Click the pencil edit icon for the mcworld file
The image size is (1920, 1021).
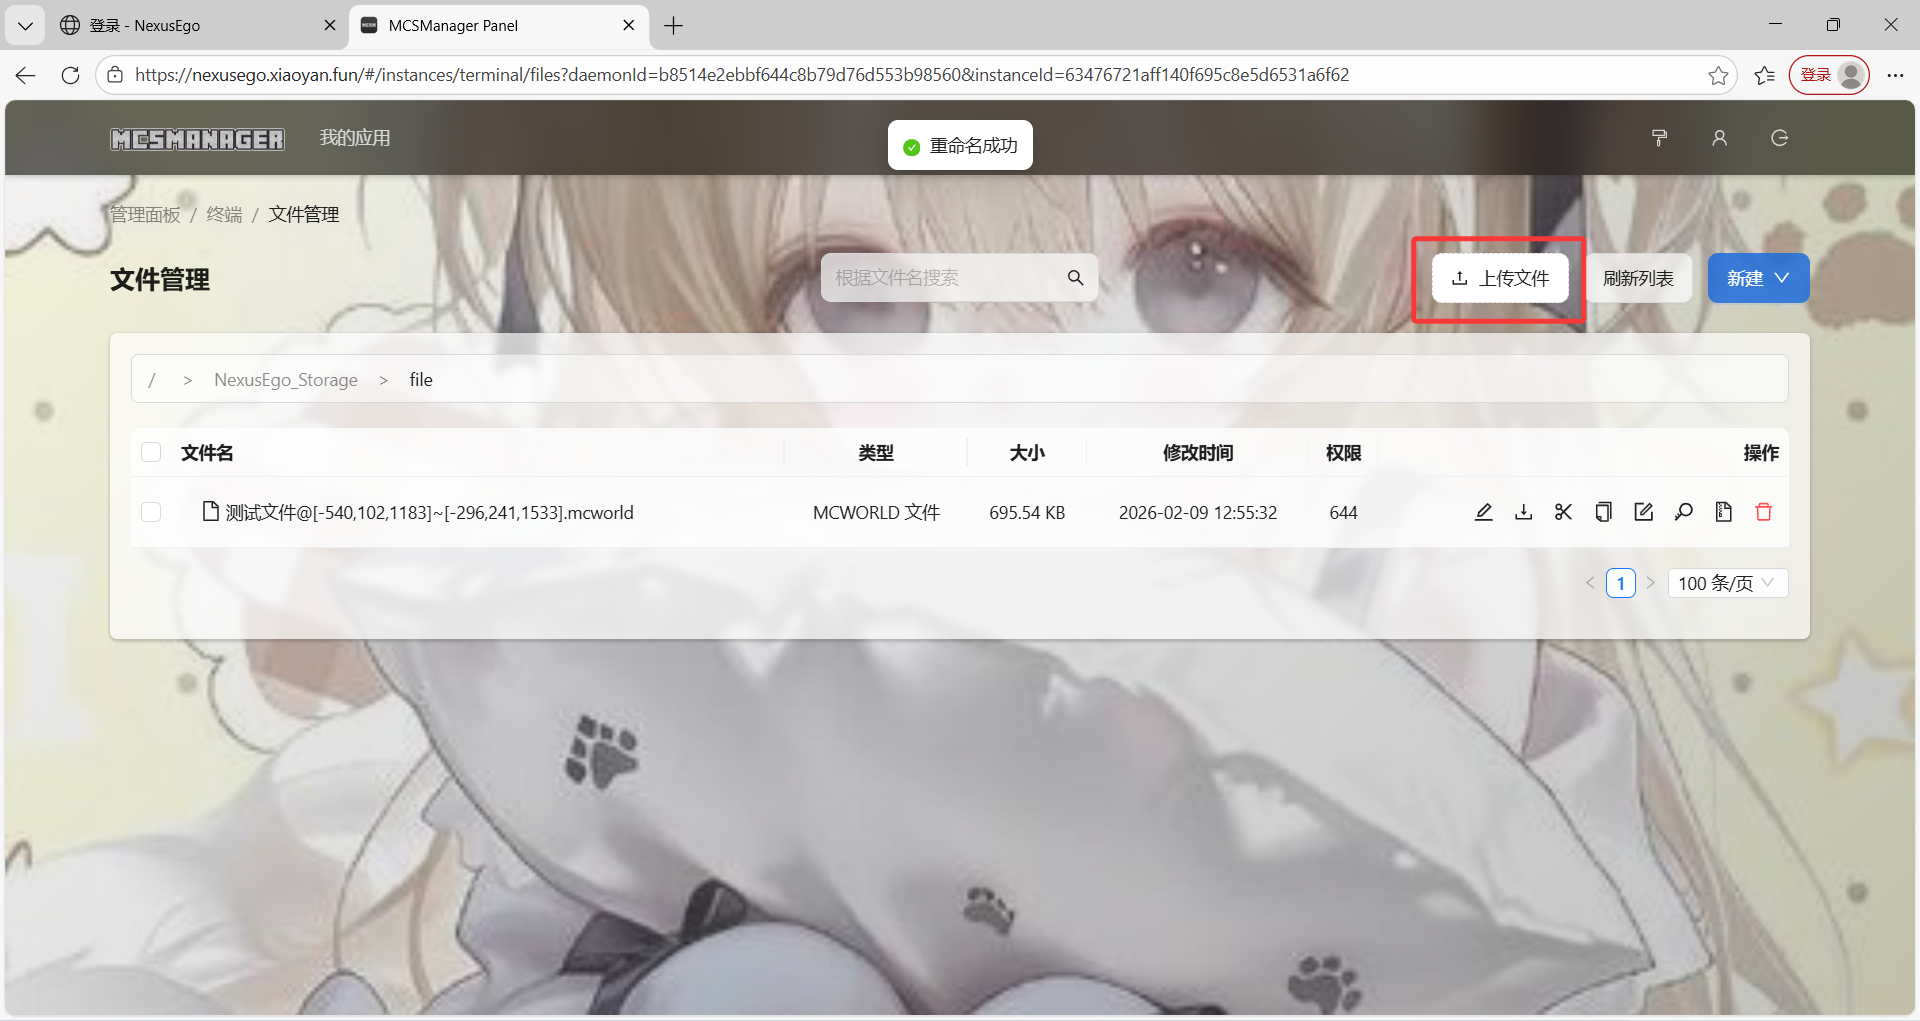[x=1484, y=512]
